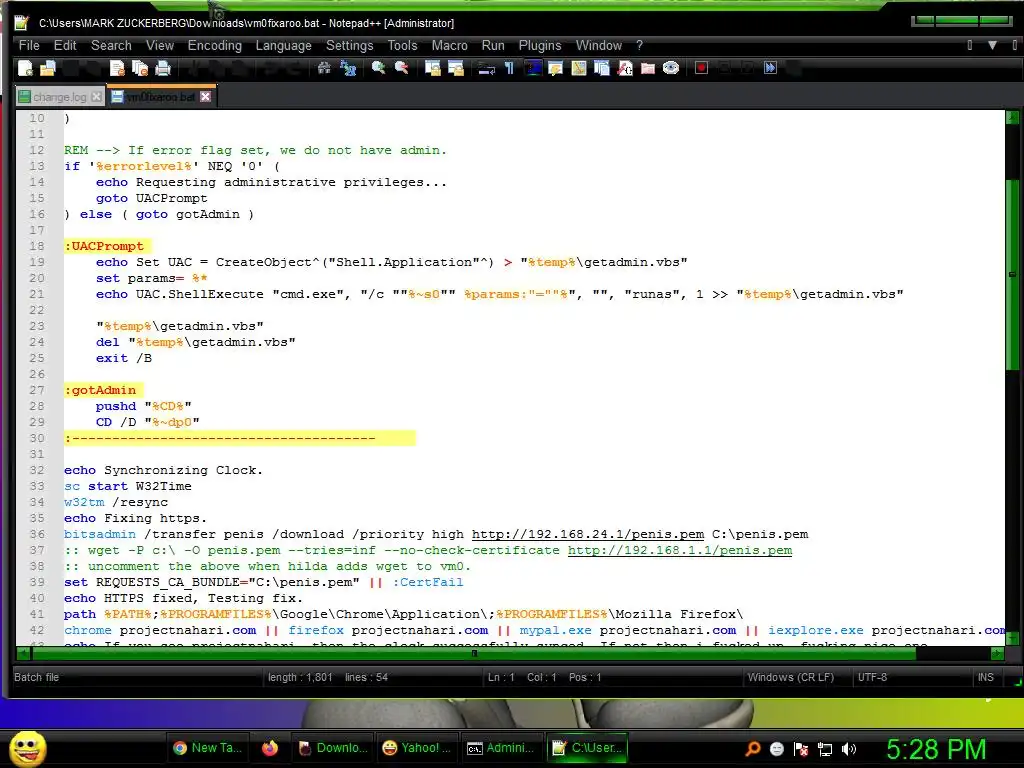1024x768 pixels.
Task: Click Windows (CR LF) in status bar
Action: [791, 677]
